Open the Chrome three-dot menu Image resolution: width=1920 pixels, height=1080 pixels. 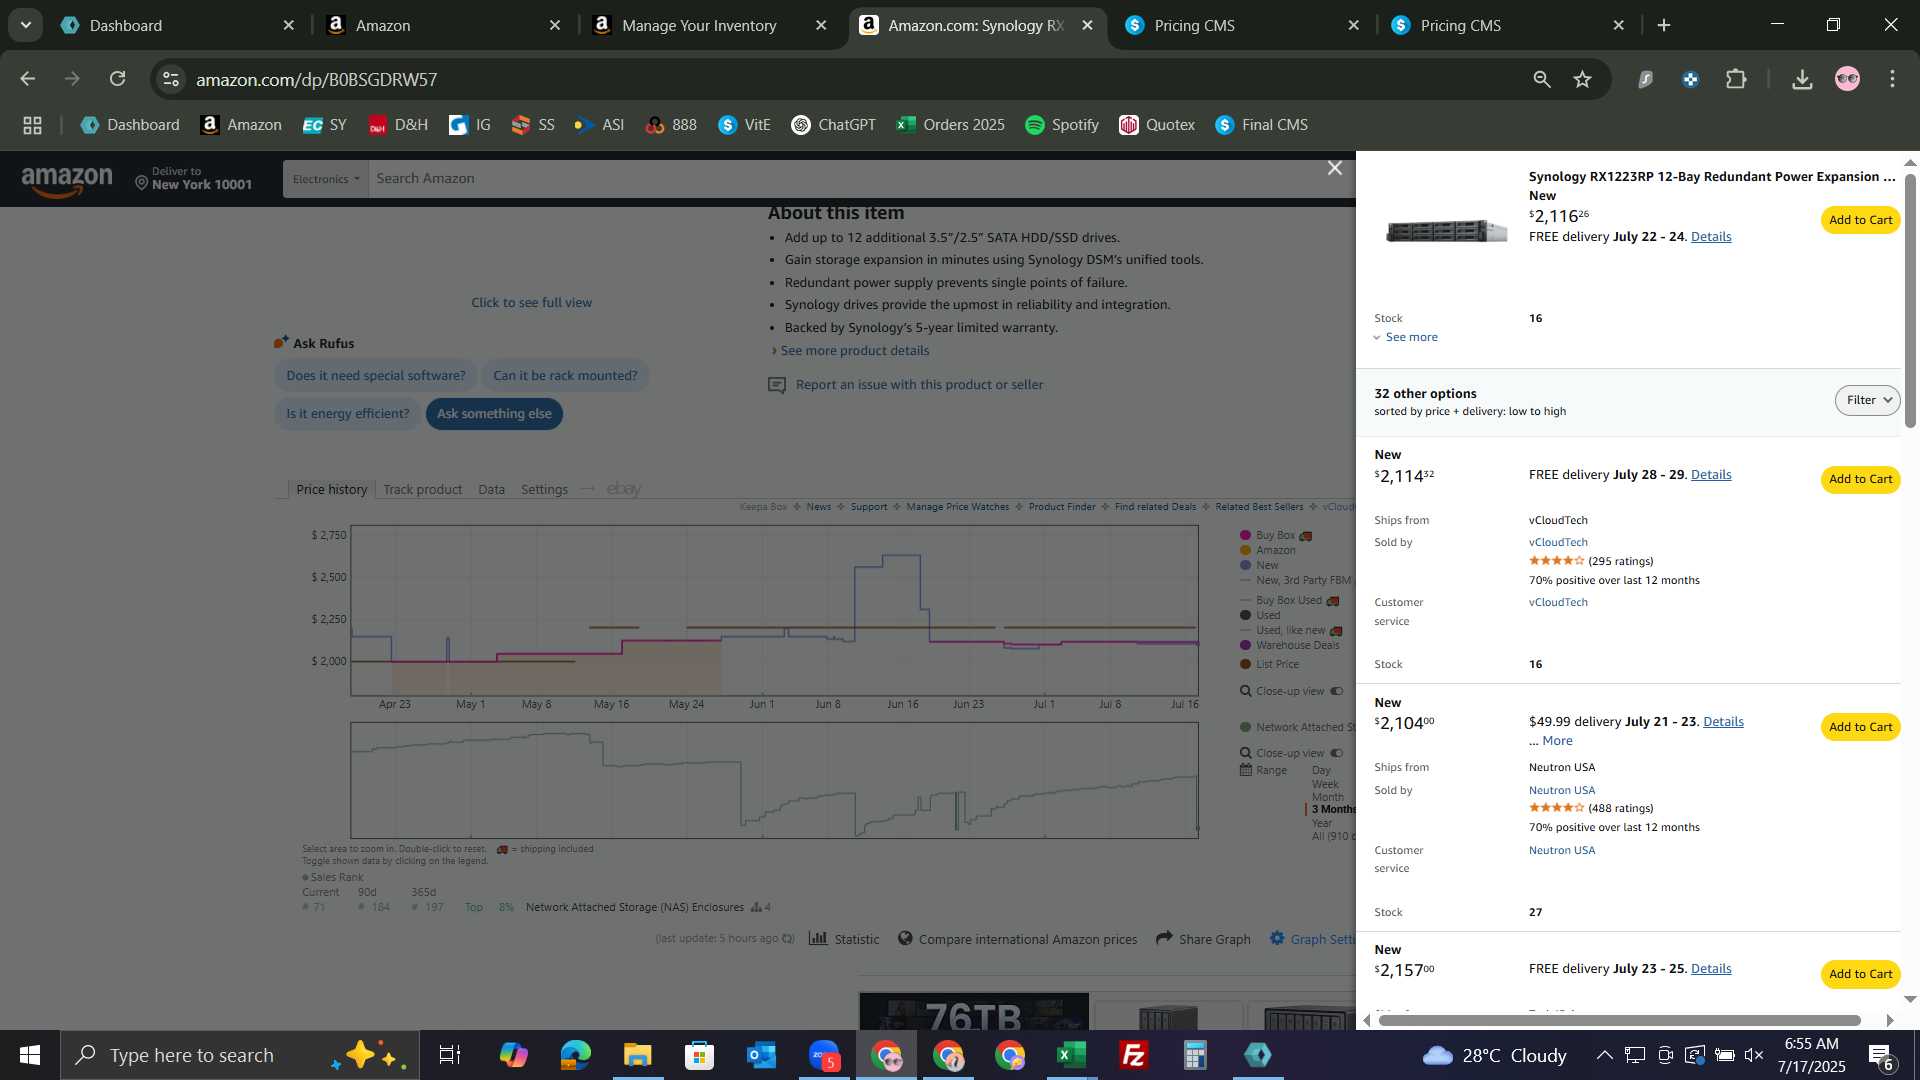(1892, 79)
